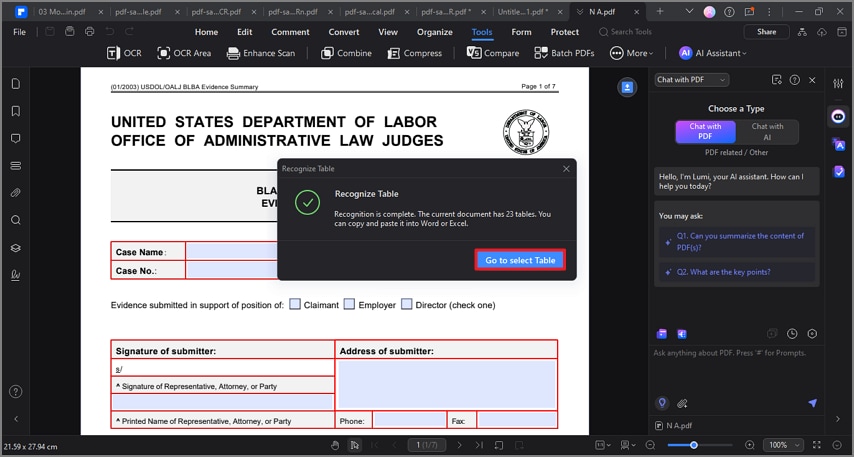Open the layers panel in left sidebar
854x457 pixels.
(x=16, y=248)
